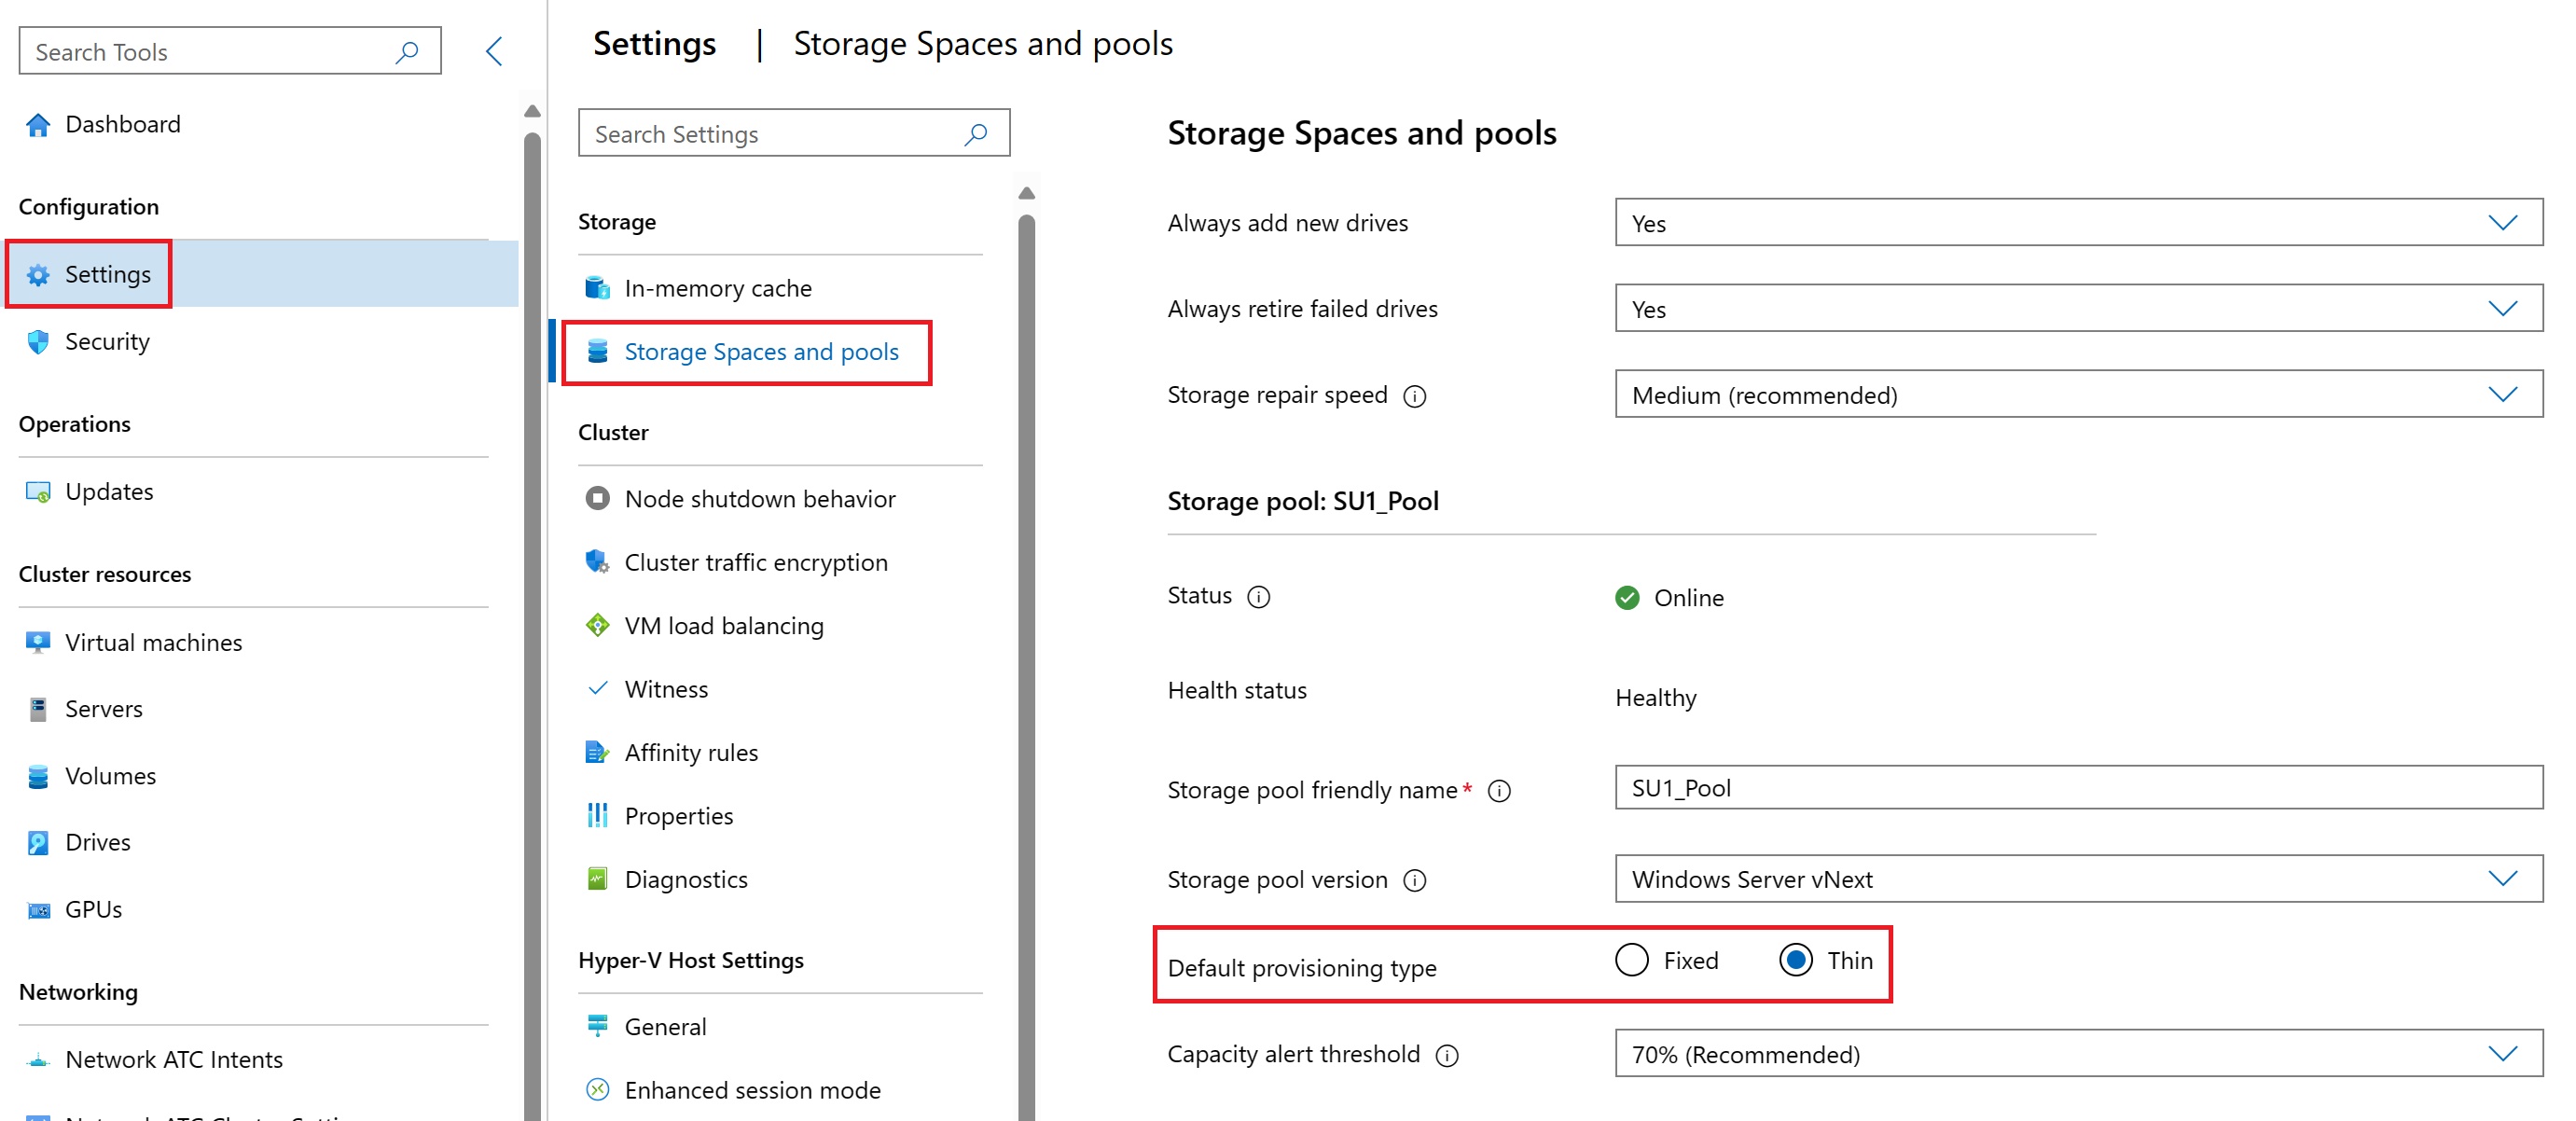
Task: Click the tools list scroll-up arrow
Action: (532, 111)
